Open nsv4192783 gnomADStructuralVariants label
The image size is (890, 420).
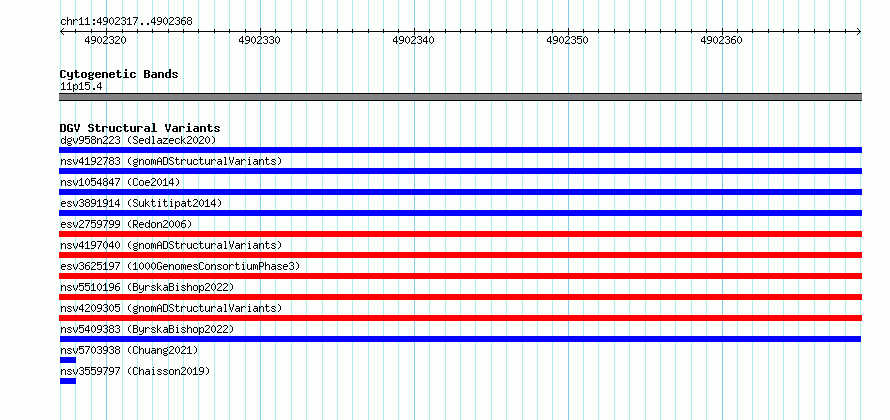coord(171,161)
